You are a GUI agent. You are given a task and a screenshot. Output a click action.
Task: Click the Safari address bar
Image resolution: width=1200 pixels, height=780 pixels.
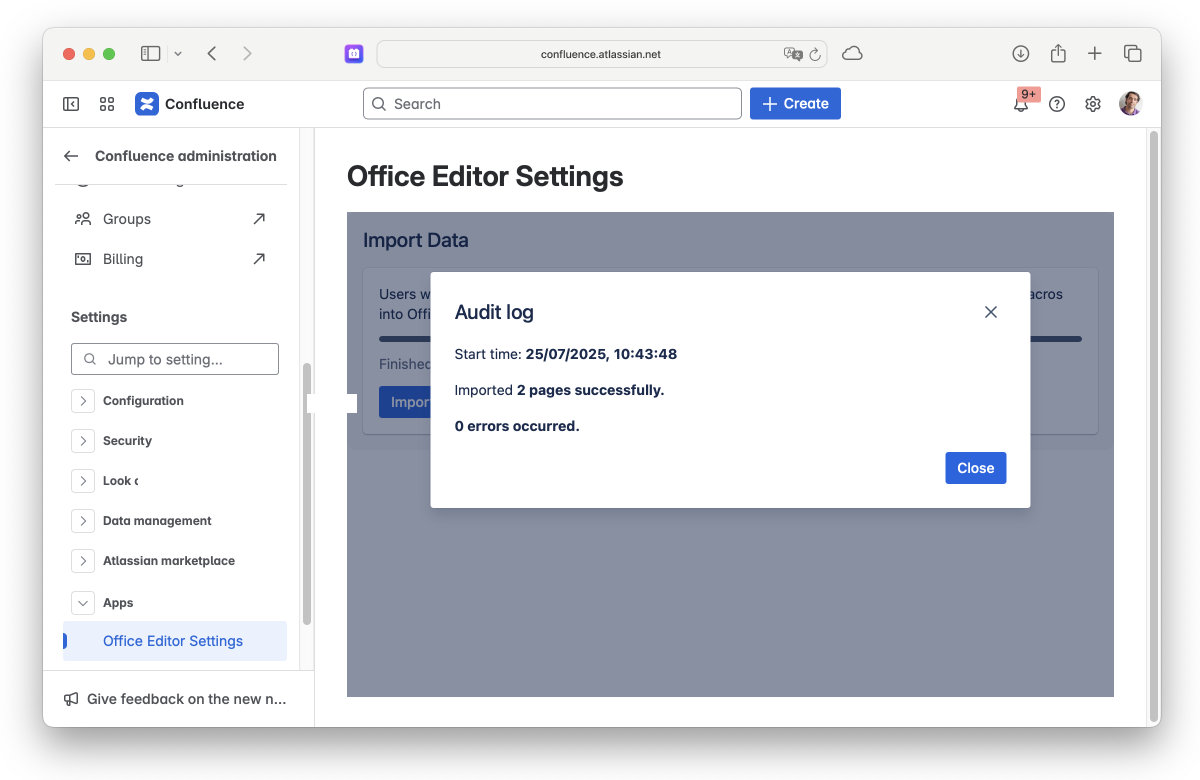(x=601, y=54)
